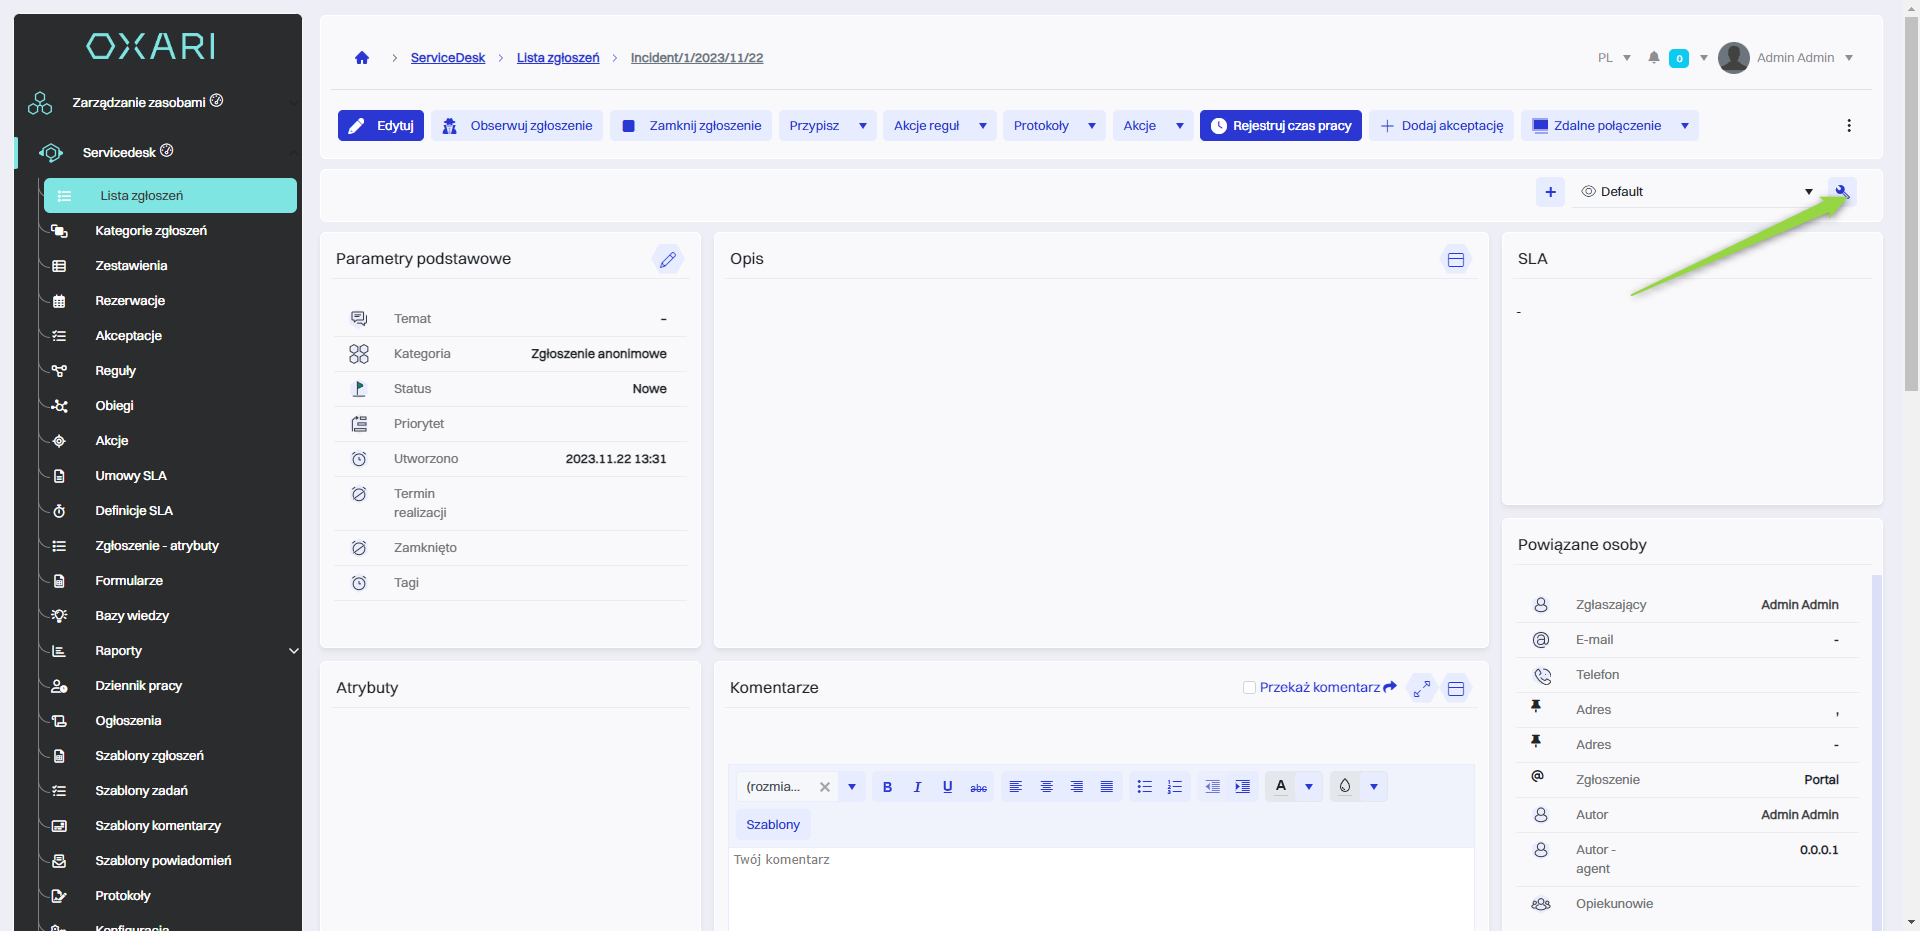Go to ServiceDesk breadcrumb link
The image size is (1920, 931).
447,58
